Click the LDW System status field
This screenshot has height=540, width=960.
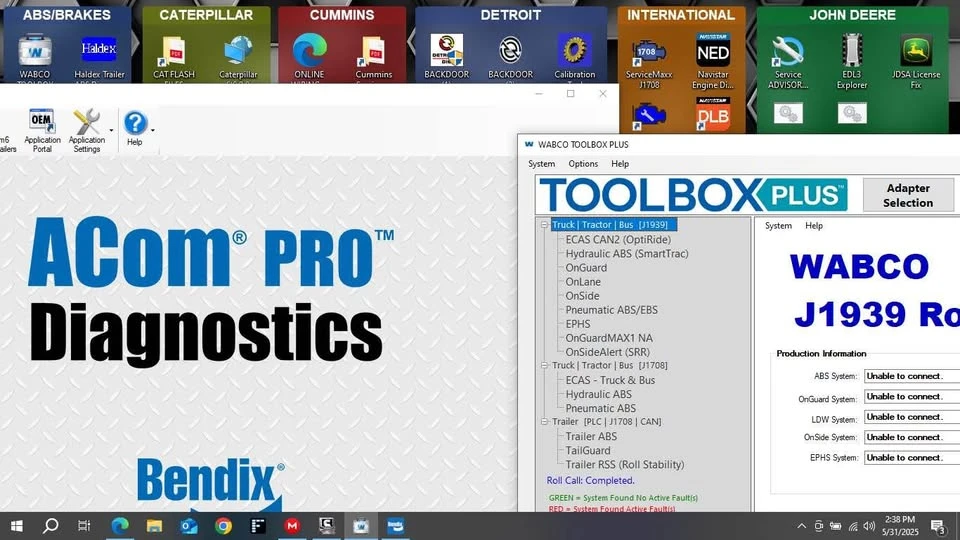tap(912, 417)
